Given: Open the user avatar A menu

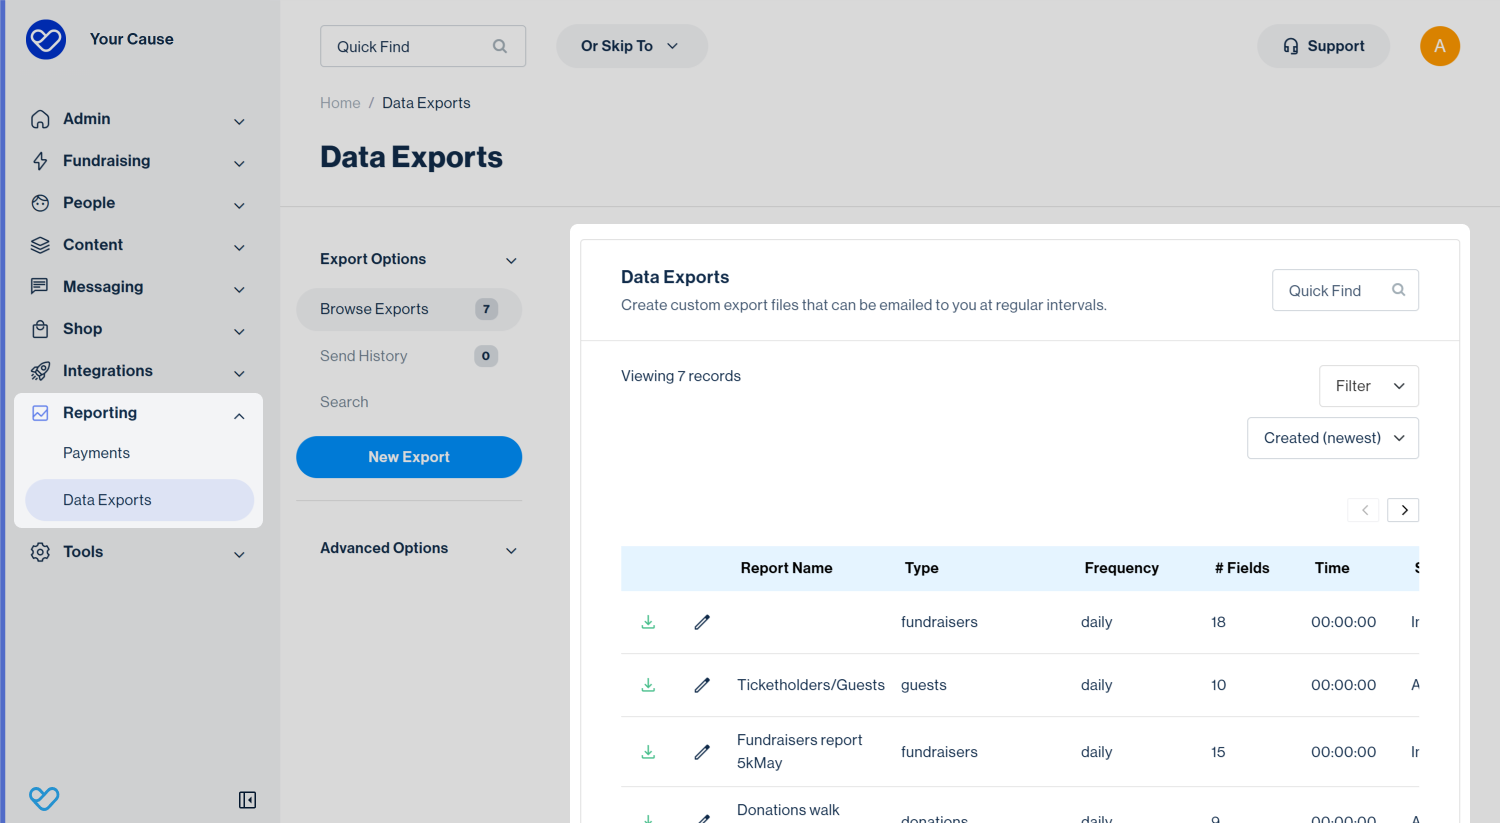Looking at the screenshot, I should (x=1440, y=46).
